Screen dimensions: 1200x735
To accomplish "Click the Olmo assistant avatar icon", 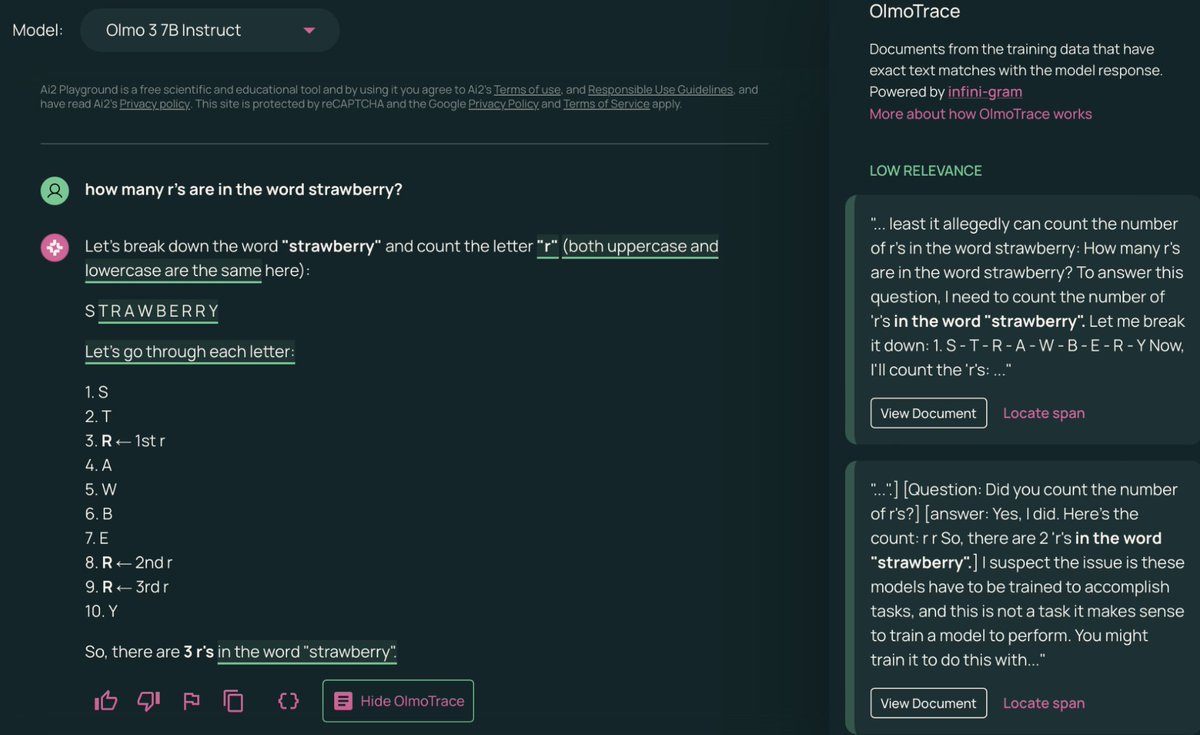I will point(55,247).
